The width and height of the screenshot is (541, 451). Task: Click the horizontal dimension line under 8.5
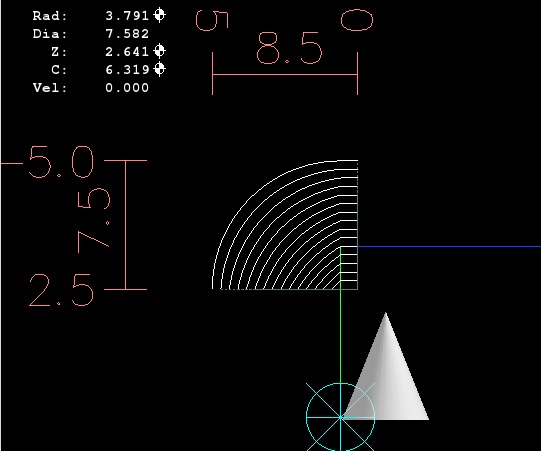(x=285, y=74)
